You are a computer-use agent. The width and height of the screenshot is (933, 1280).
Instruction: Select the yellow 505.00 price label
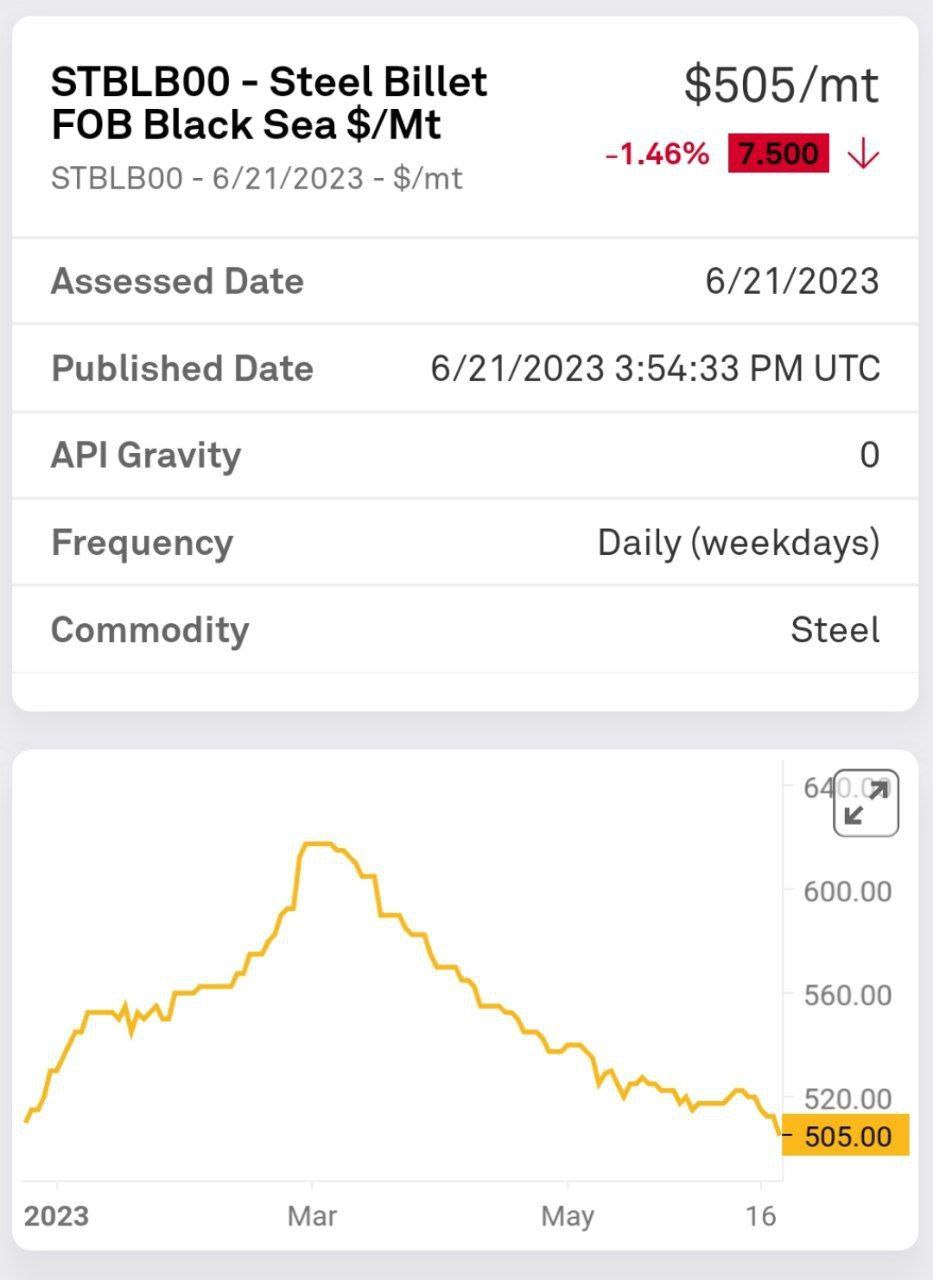tap(846, 1135)
